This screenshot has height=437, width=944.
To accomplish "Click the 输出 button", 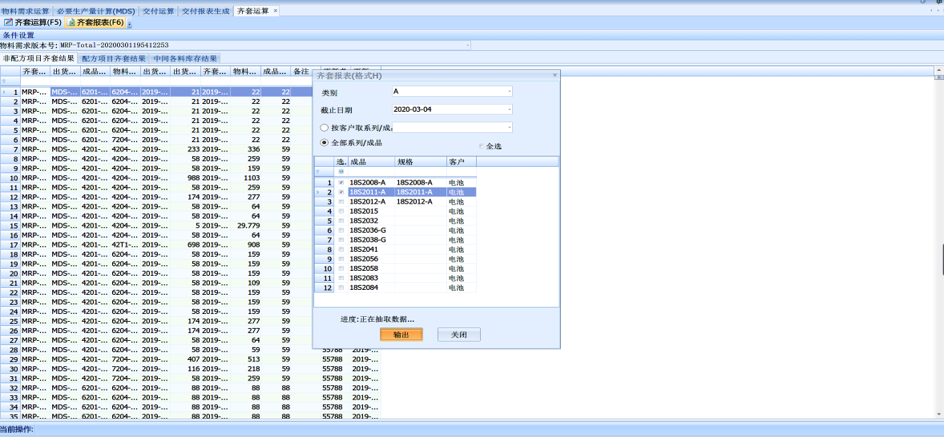I will (401, 335).
